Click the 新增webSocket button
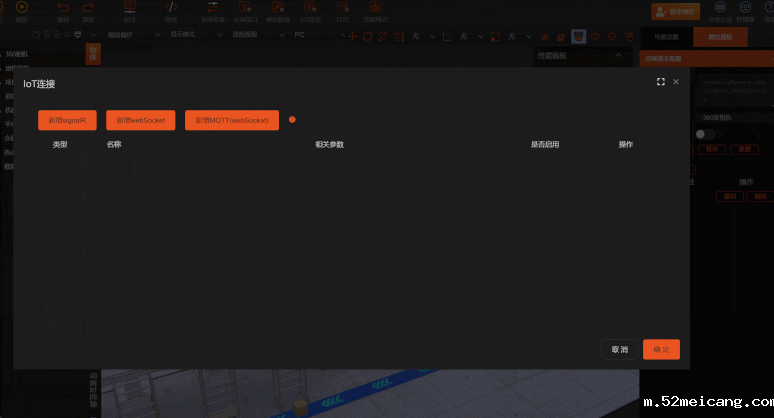The height and width of the screenshot is (418, 774). point(141,120)
